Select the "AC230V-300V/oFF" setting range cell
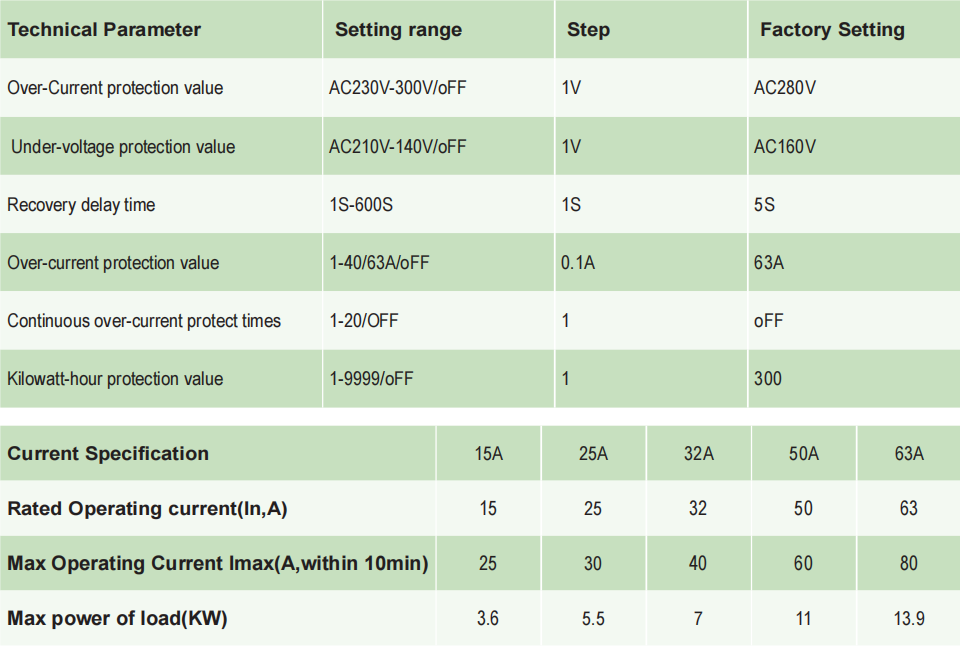960x648 pixels. 397,88
